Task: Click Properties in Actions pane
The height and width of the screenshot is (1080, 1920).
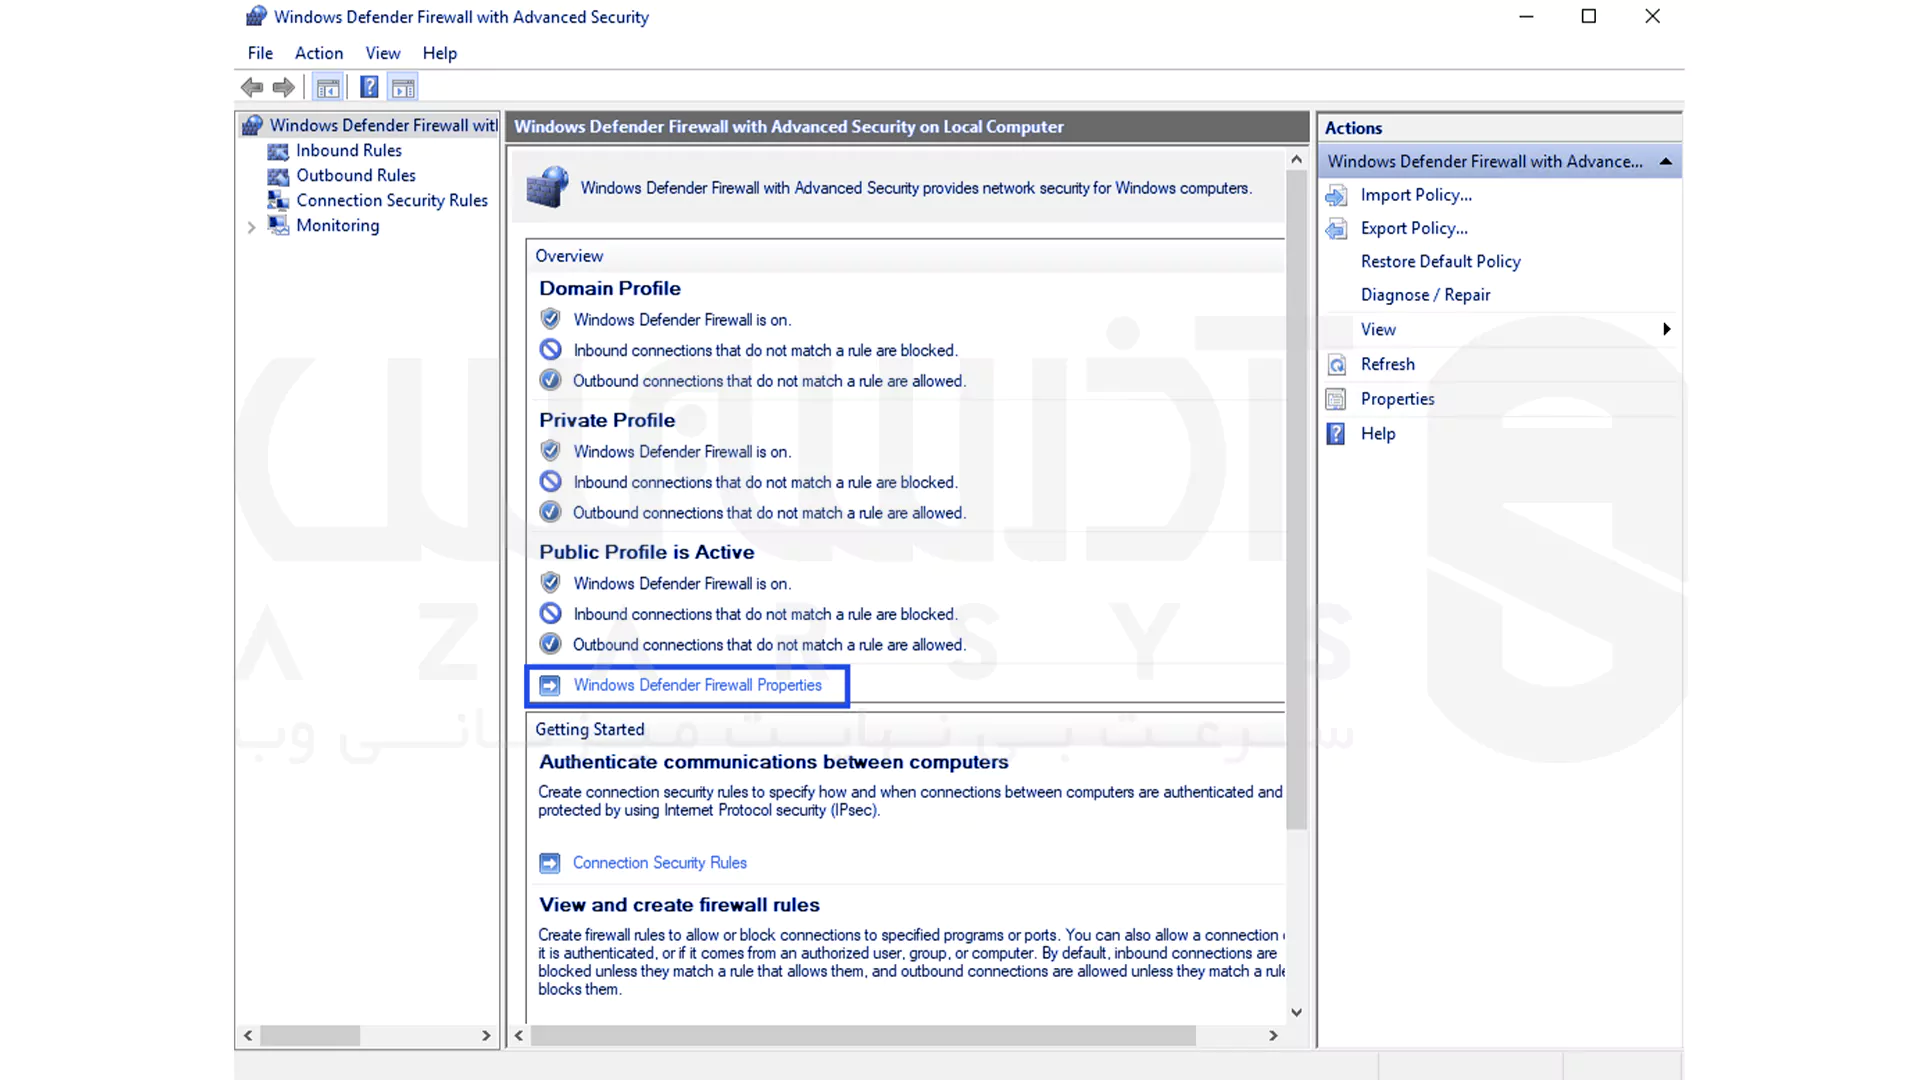Action: click(1397, 399)
